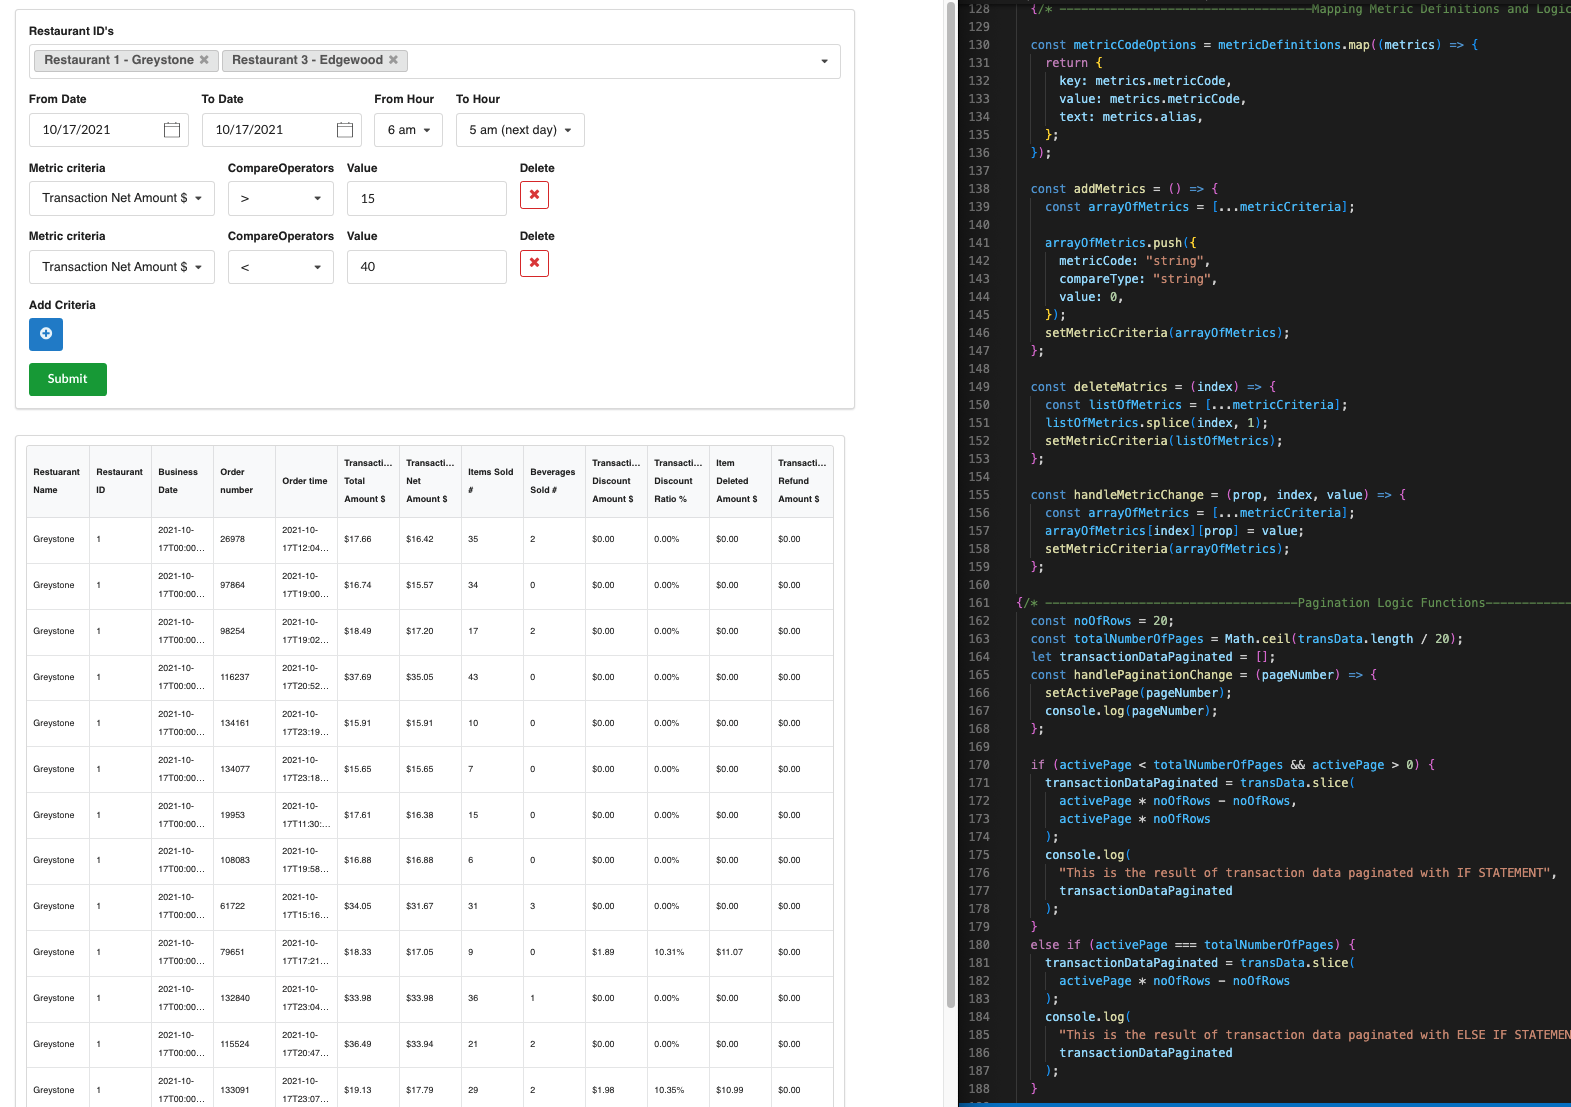This screenshot has width=1571, height=1107.
Task: Open first Transaction Net Amount $ metric dropdown
Action: 122,198
